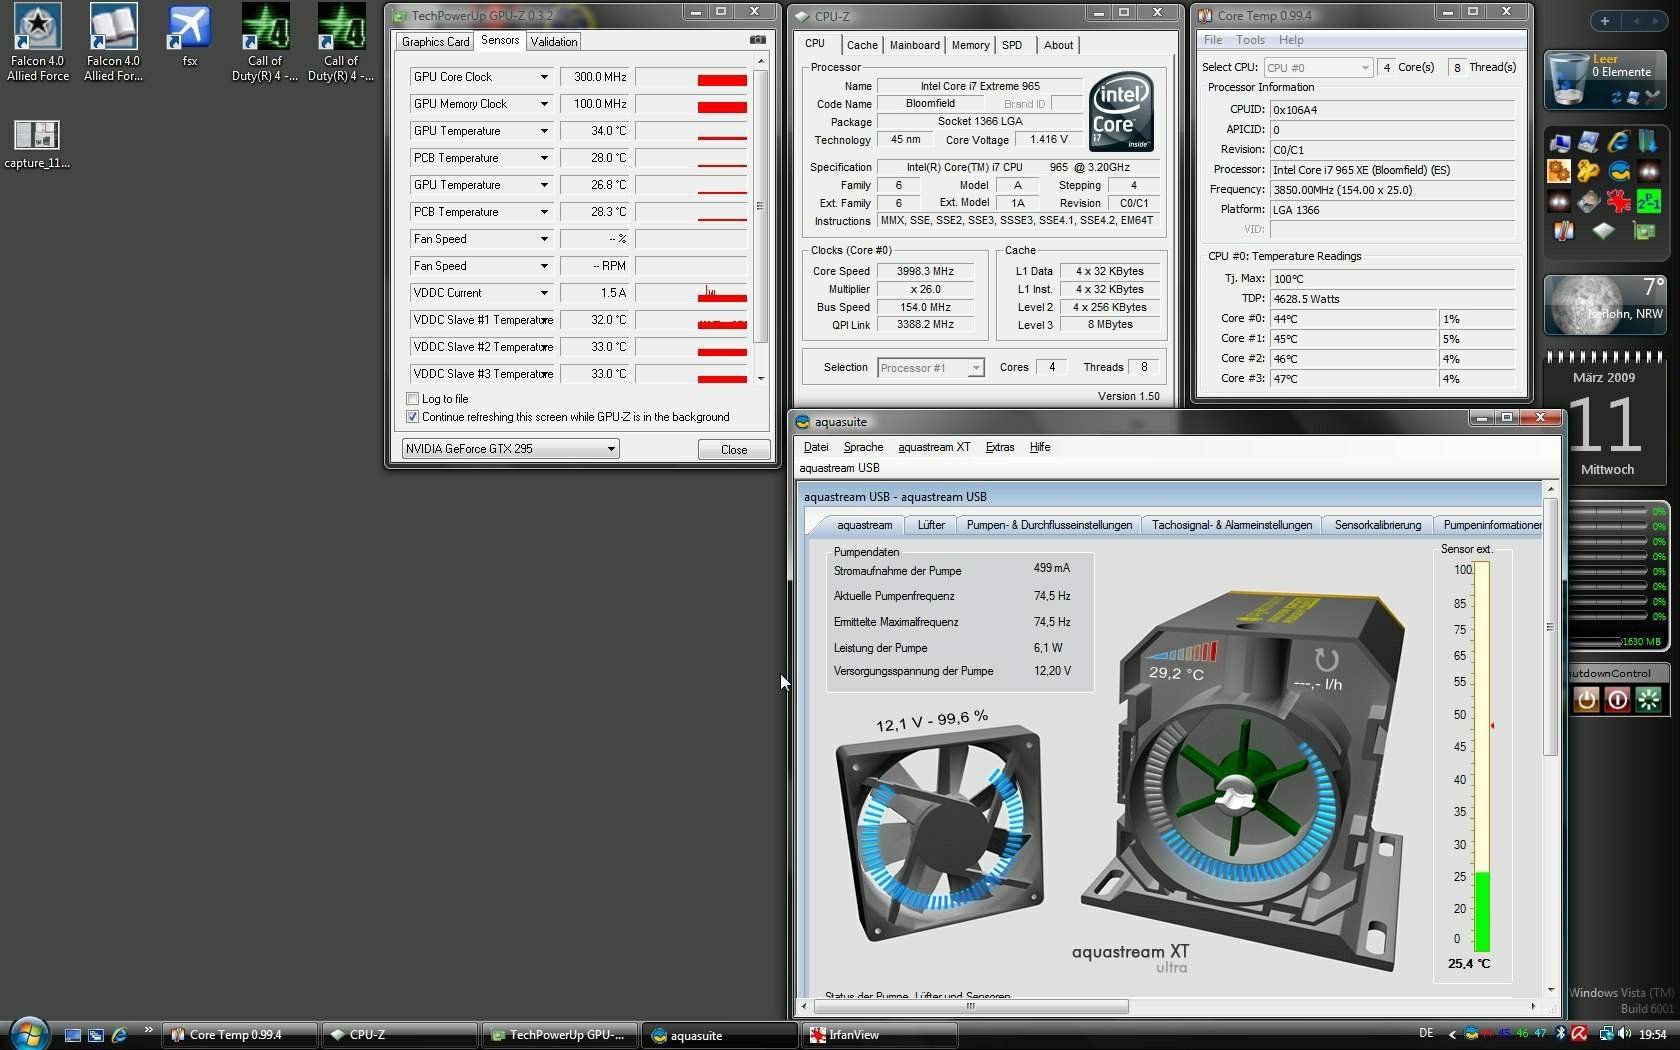This screenshot has width=1680, height=1050.
Task: Click the add gadget plus button in the sidebar
Action: click(1604, 21)
